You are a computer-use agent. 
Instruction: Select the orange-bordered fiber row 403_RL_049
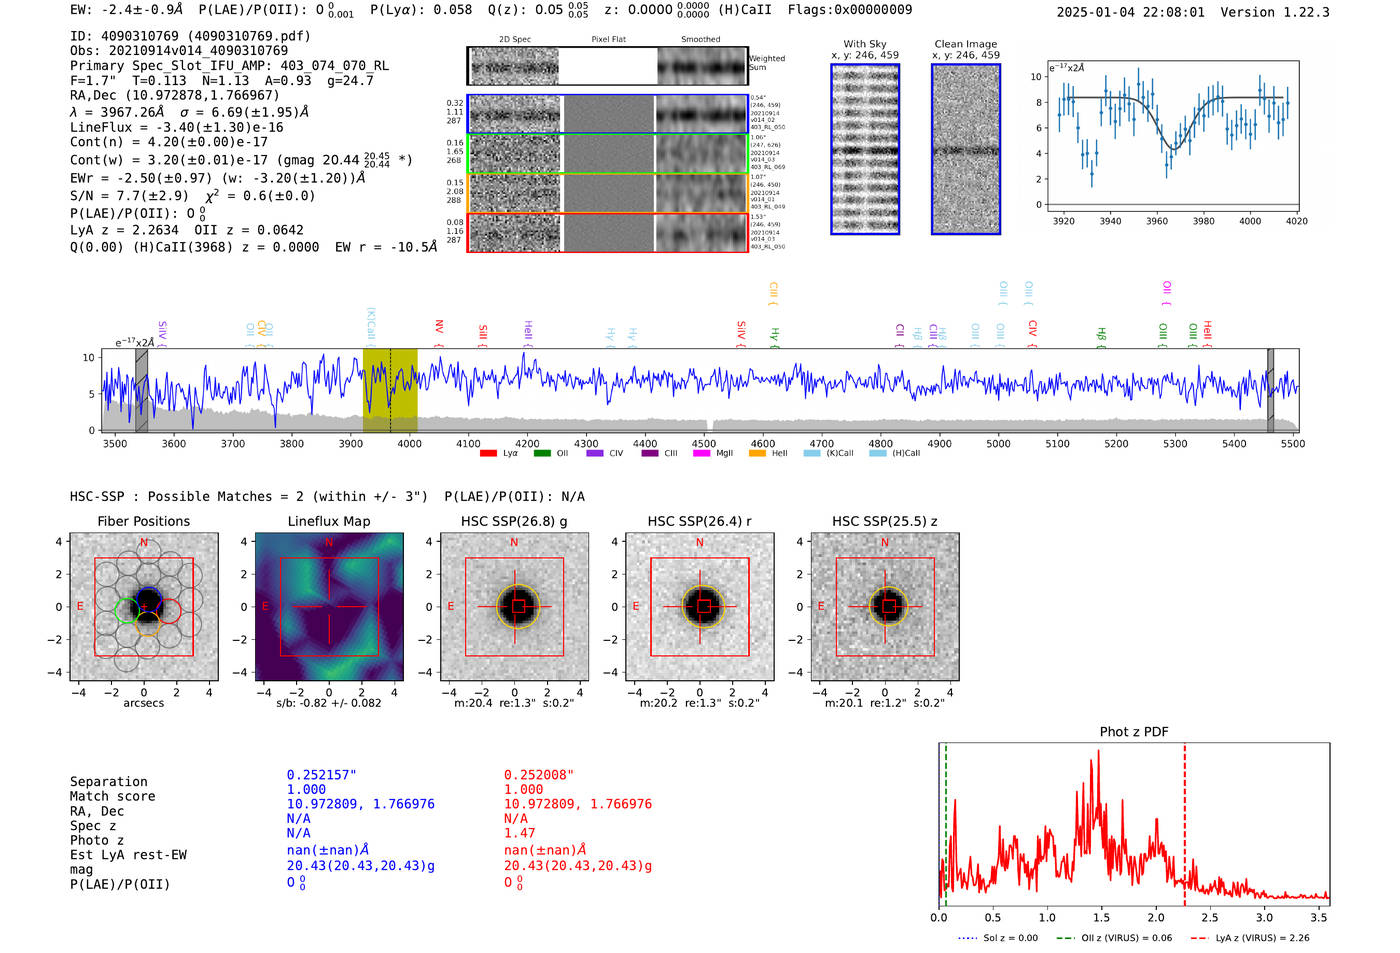[x=607, y=193]
